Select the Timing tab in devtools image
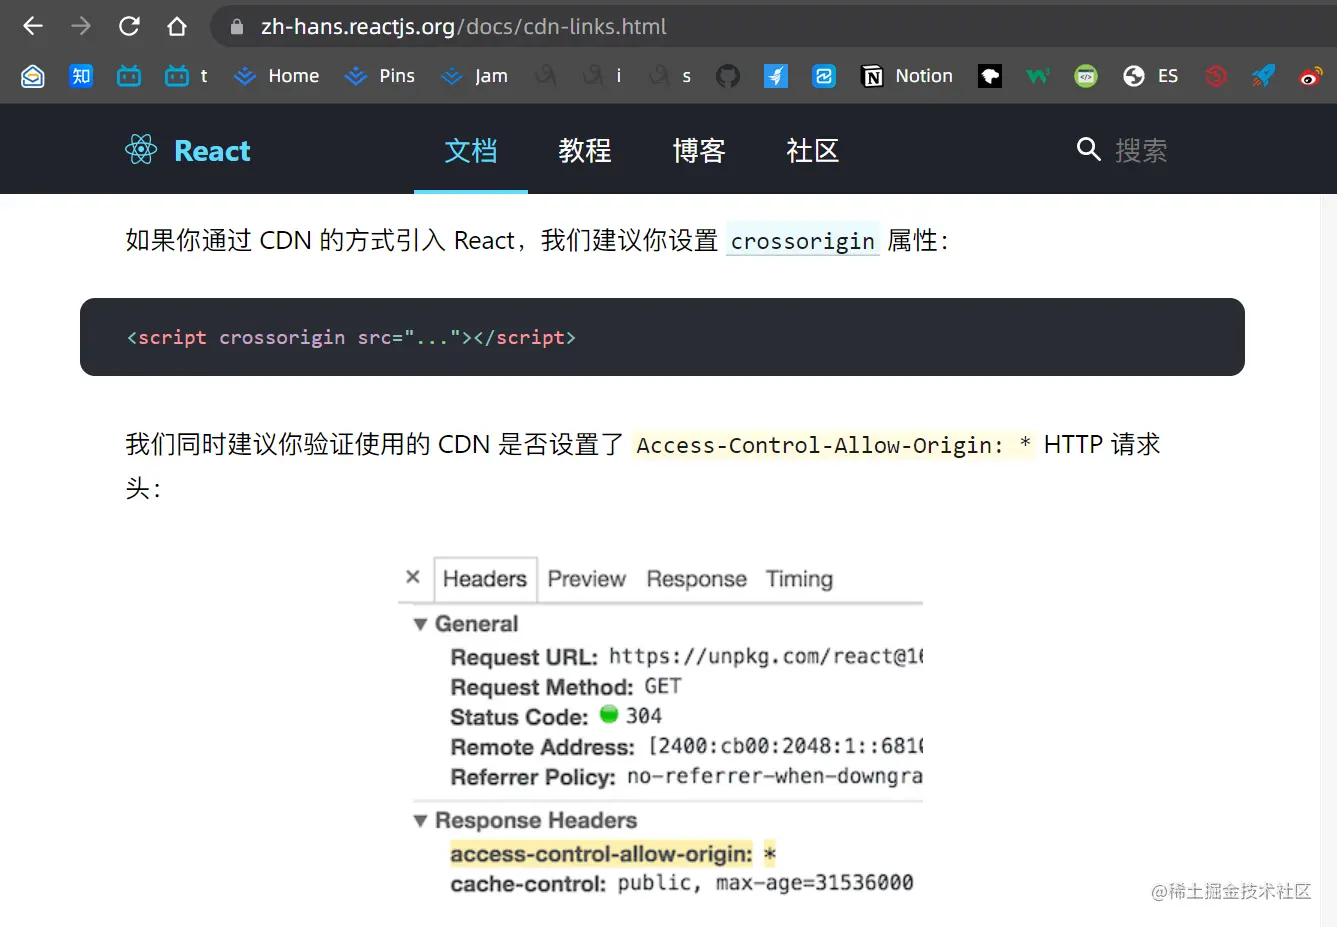The height and width of the screenshot is (927, 1337). 799,579
